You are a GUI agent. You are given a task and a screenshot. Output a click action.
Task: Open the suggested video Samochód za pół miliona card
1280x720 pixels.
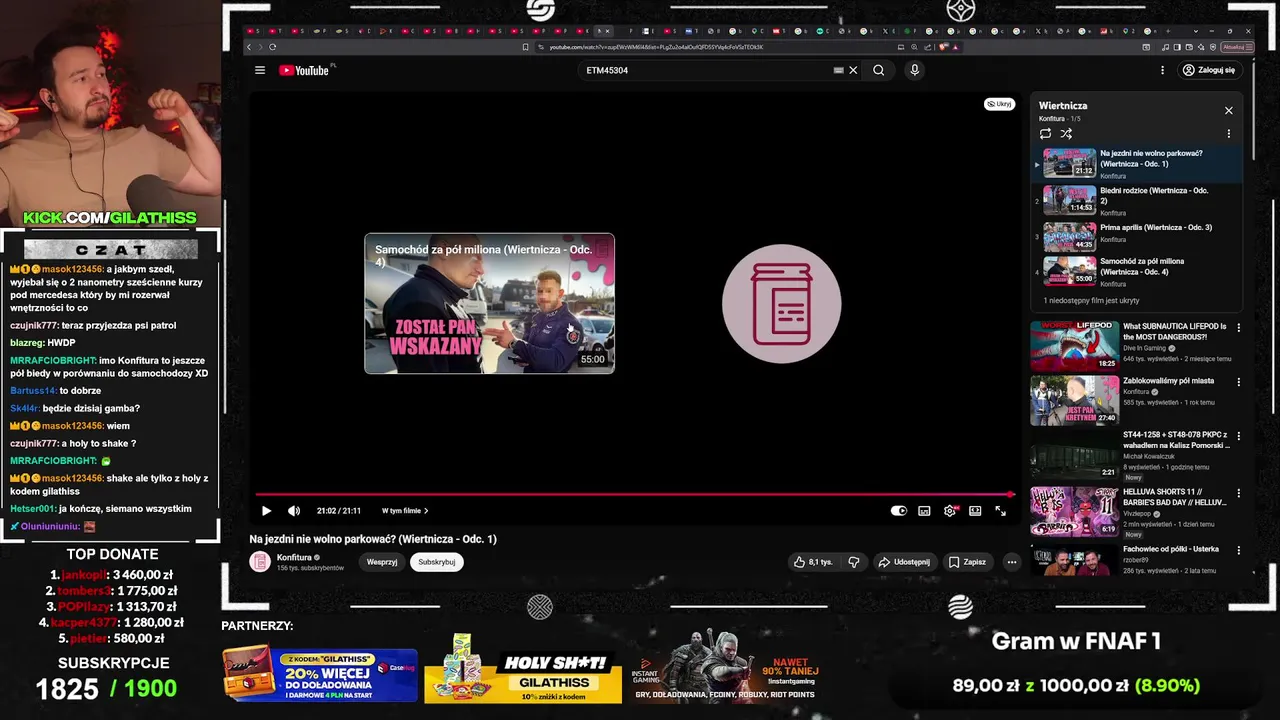pos(489,303)
